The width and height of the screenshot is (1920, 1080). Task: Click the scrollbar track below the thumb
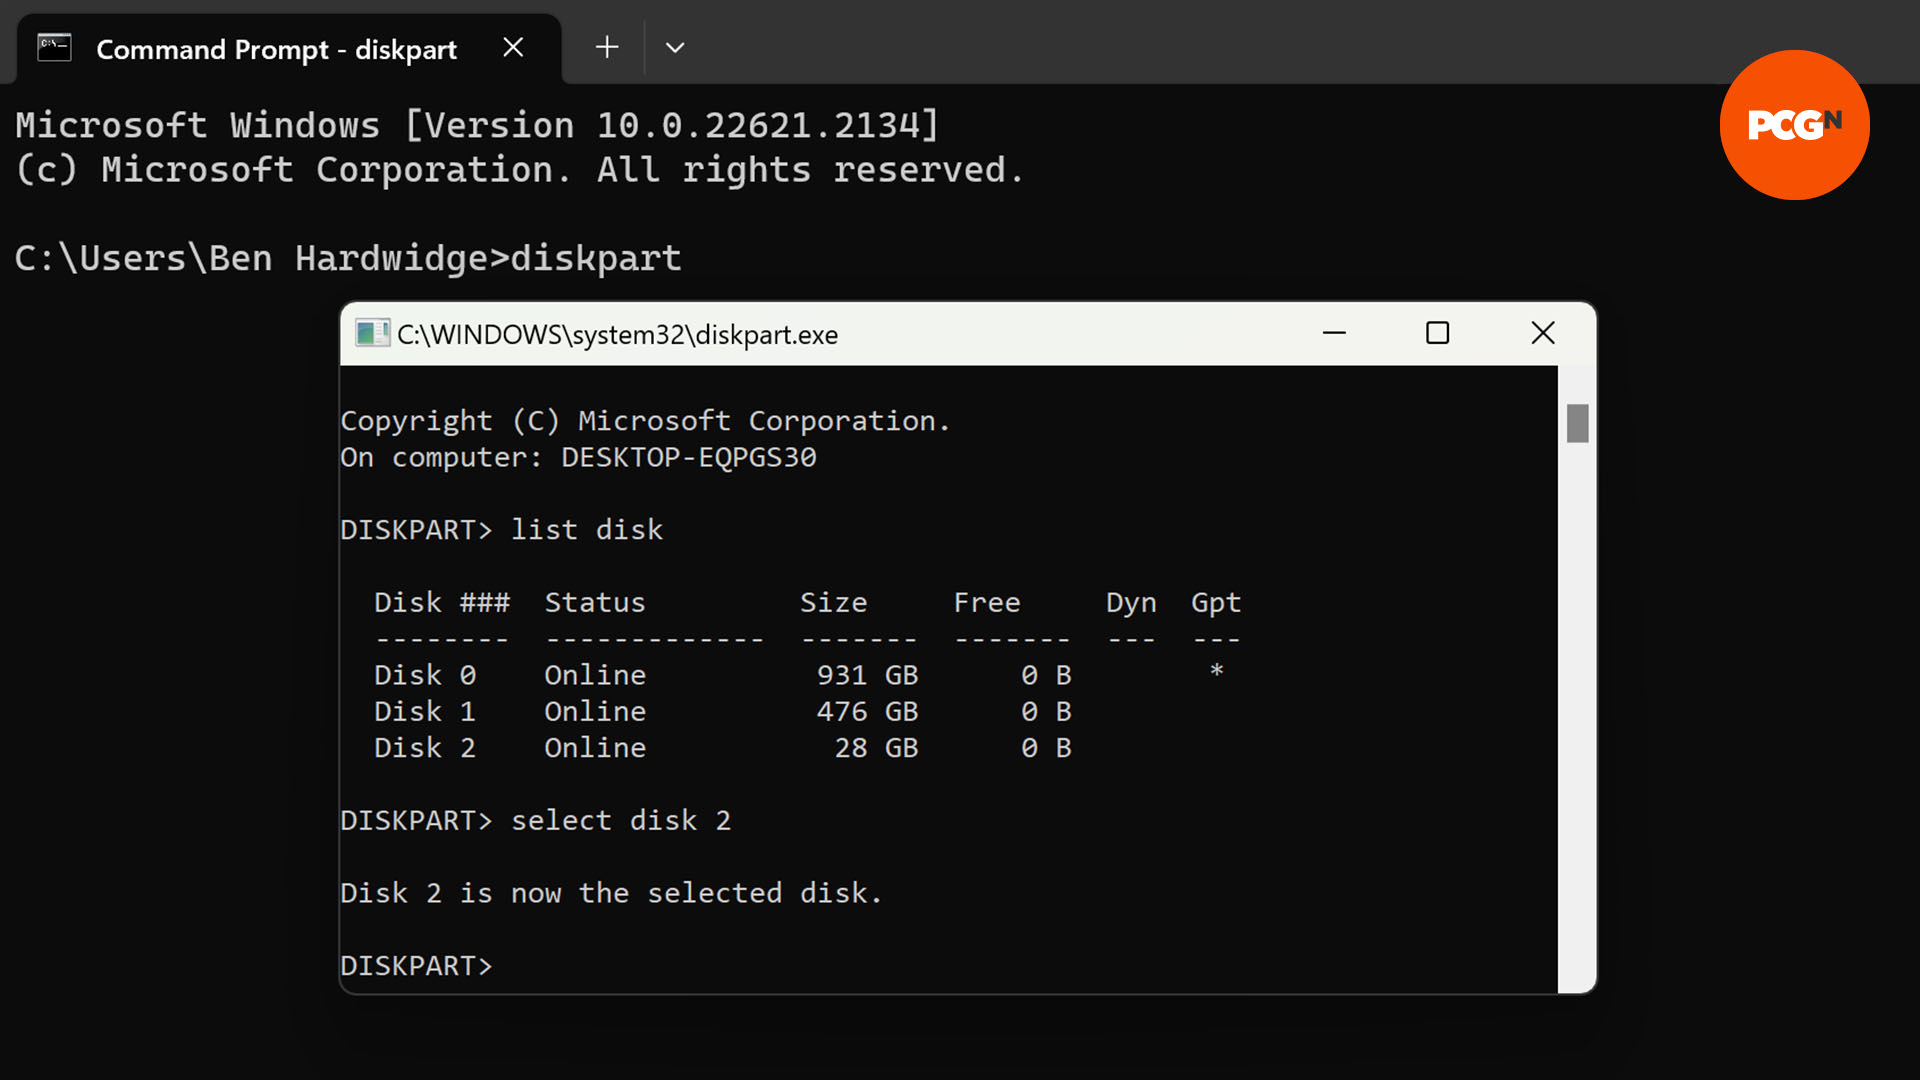click(1577, 700)
